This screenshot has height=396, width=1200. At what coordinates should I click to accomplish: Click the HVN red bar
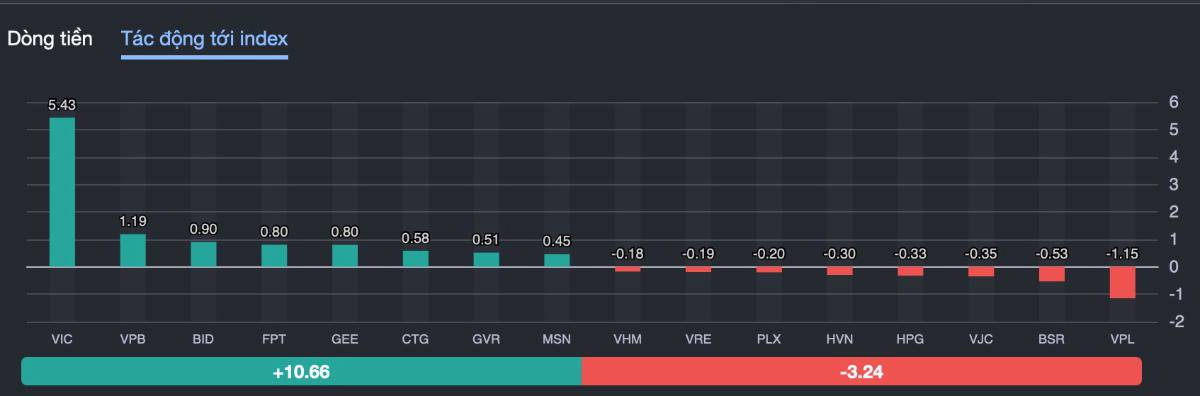pyautogui.click(x=840, y=271)
